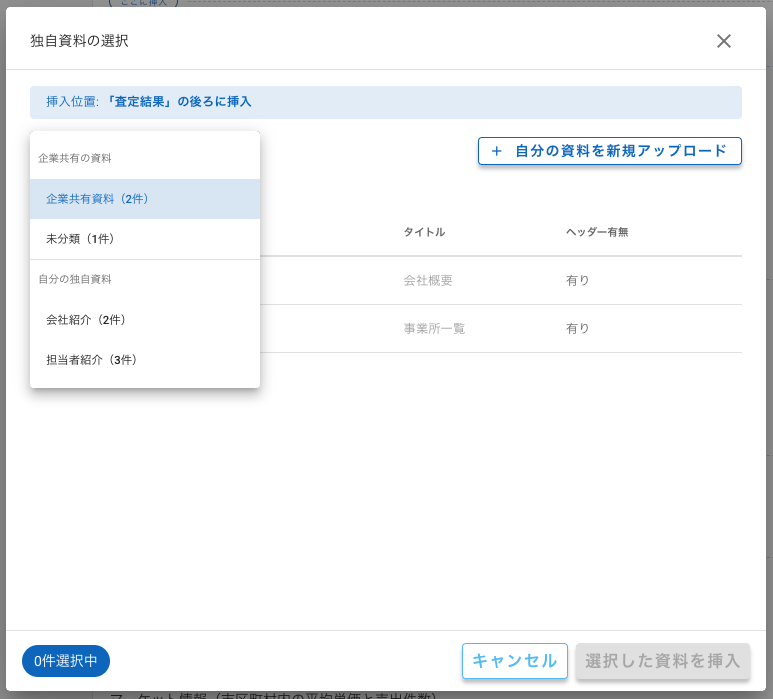
Task: Click the 挿入位置 info banner
Action: pos(386,102)
